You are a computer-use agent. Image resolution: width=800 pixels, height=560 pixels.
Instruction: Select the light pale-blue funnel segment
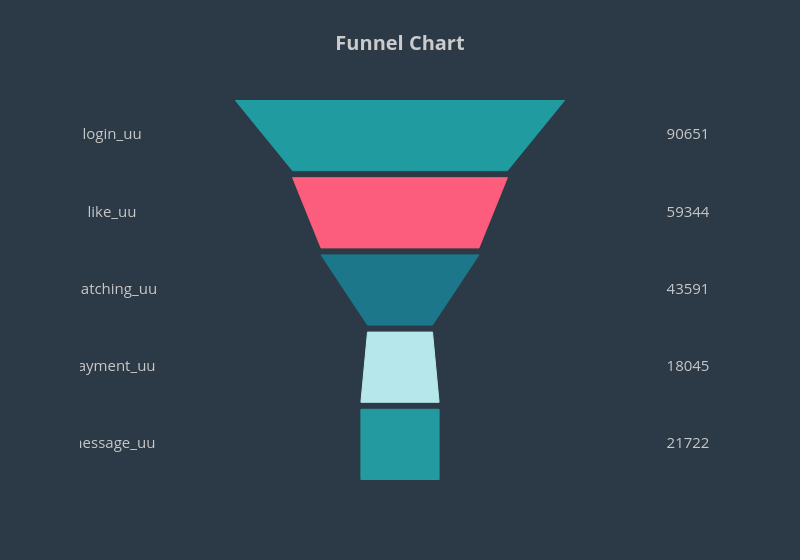point(400,366)
